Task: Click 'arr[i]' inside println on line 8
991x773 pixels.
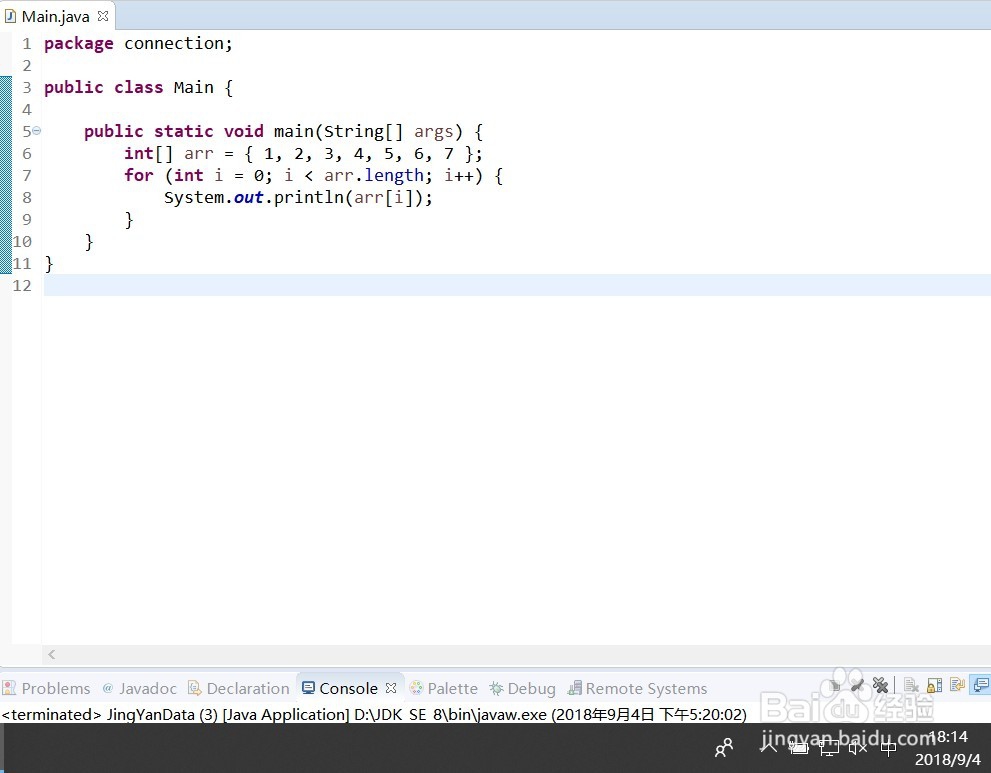Action: [383, 197]
